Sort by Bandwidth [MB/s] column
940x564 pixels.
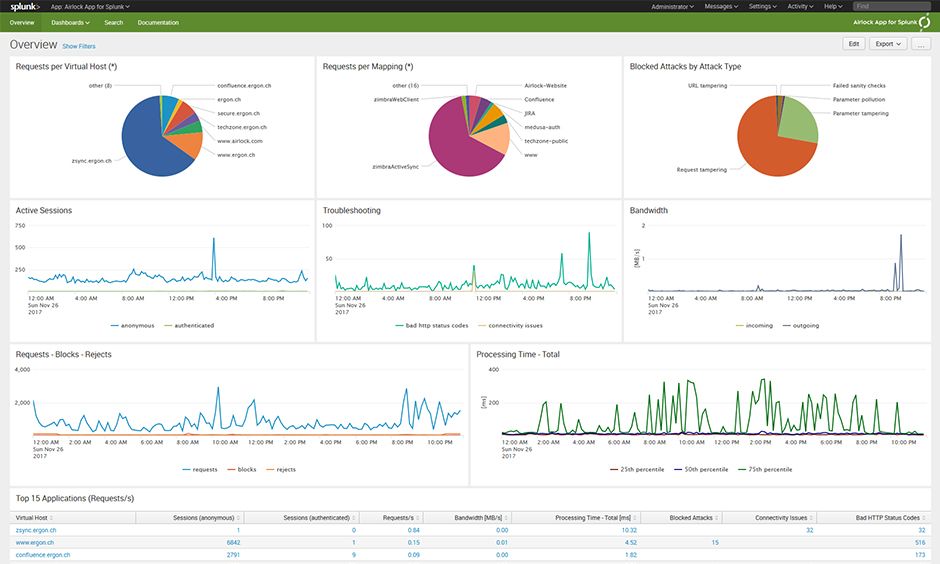point(481,517)
